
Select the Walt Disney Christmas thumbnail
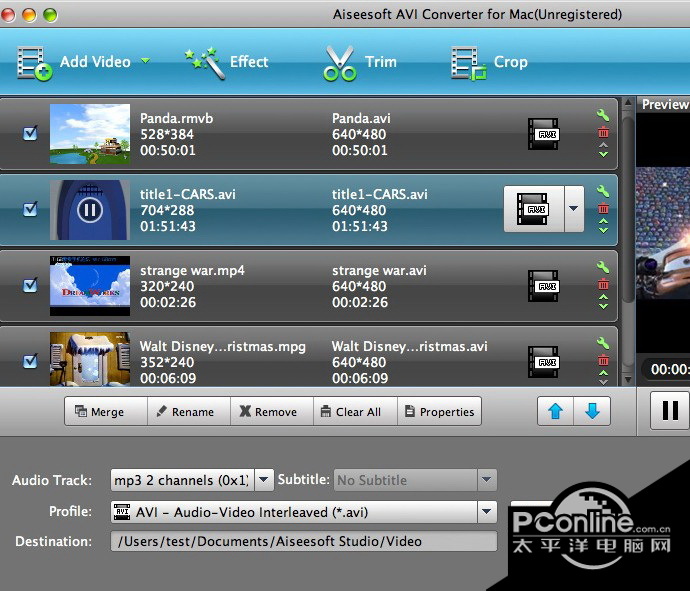(x=90, y=359)
